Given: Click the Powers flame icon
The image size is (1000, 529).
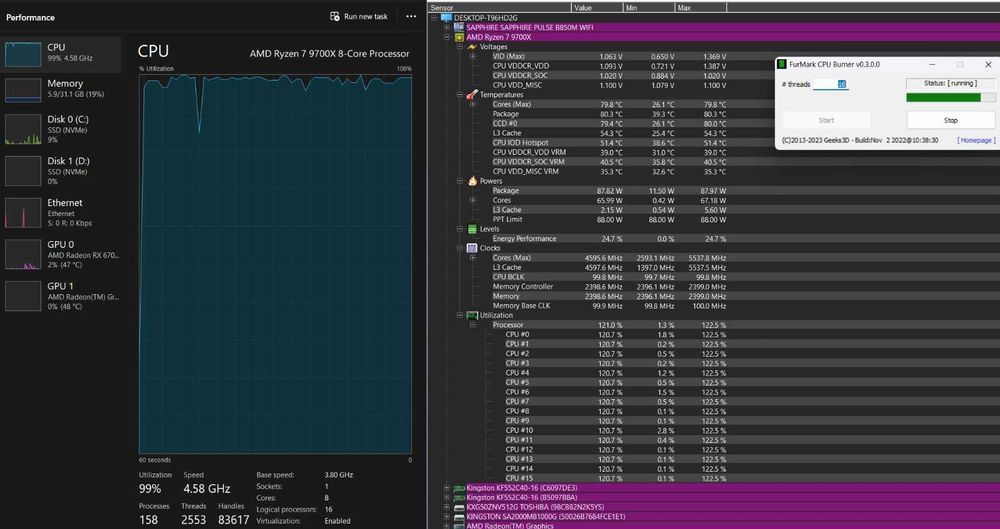Looking at the screenshot, I should coord(473,181).
